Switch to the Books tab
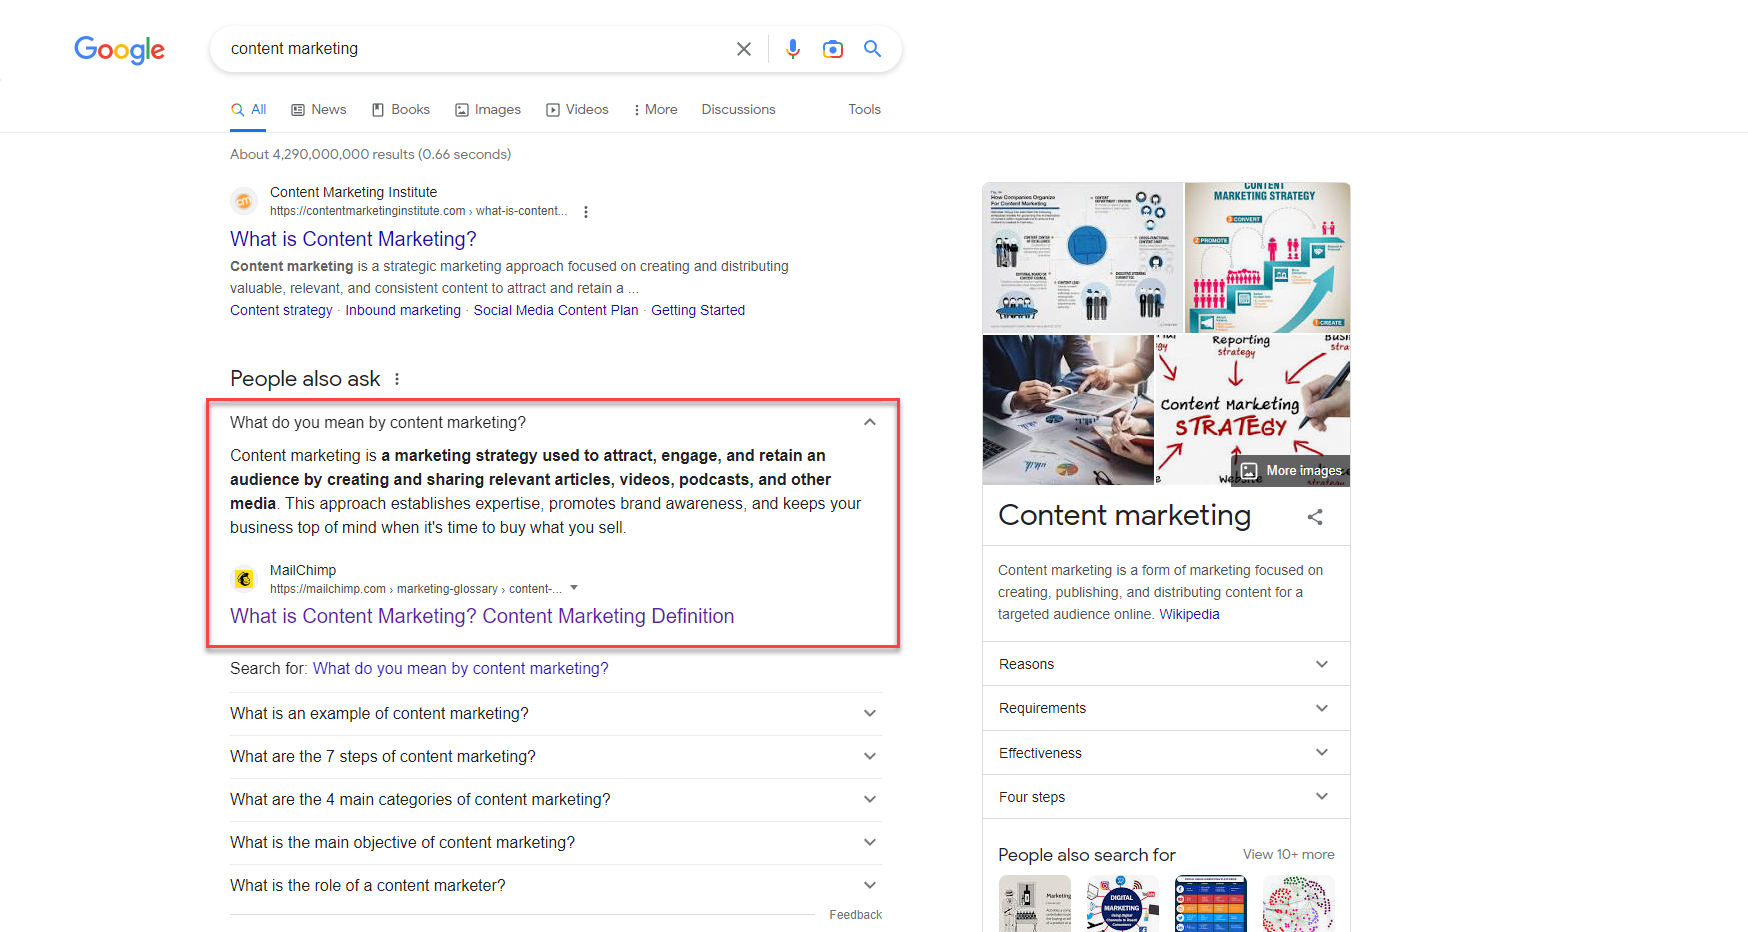This screenshot has width=1748, height=932. (401, 110)
